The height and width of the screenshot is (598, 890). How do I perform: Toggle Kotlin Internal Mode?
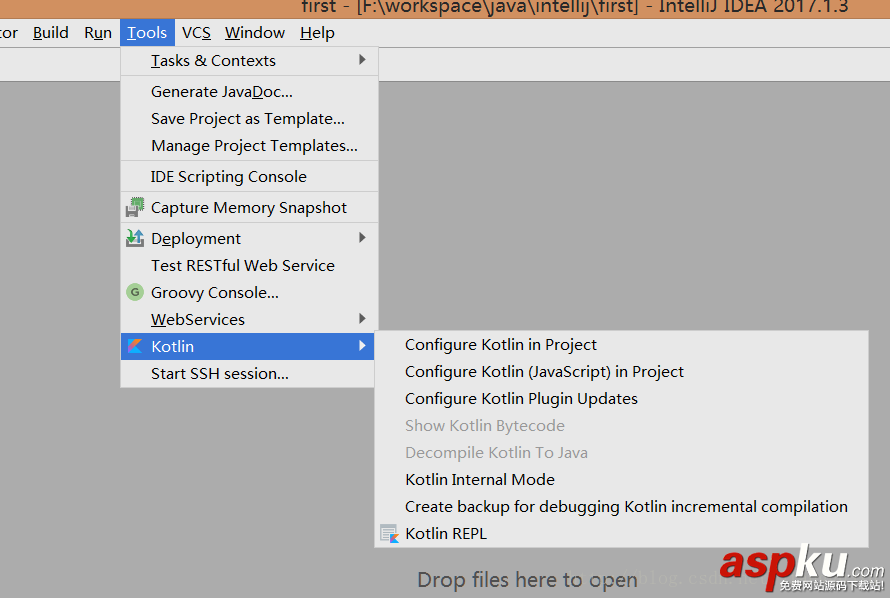[x=622, y=479]
